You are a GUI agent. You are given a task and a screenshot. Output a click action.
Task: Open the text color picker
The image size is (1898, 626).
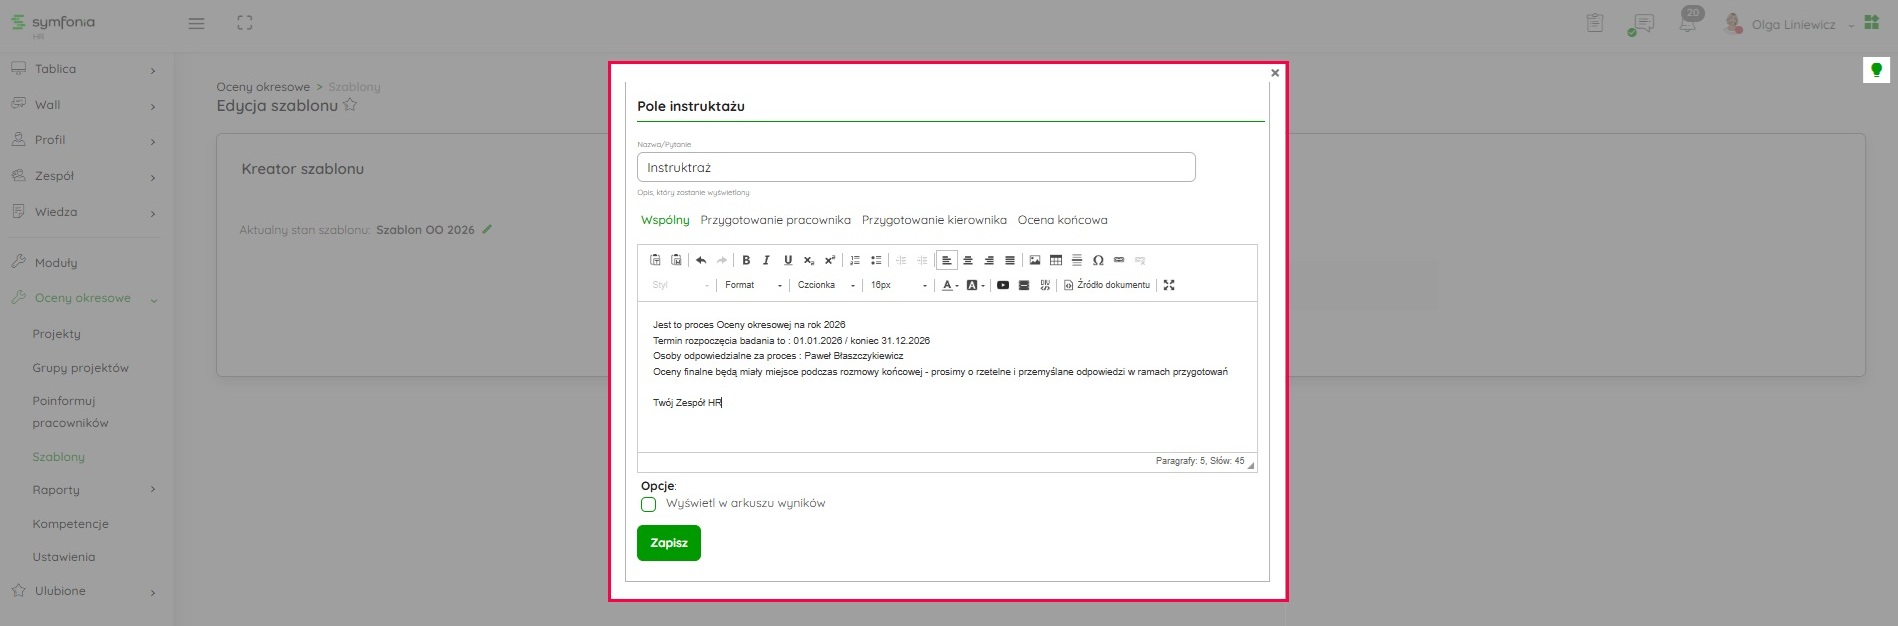point(948,285)
